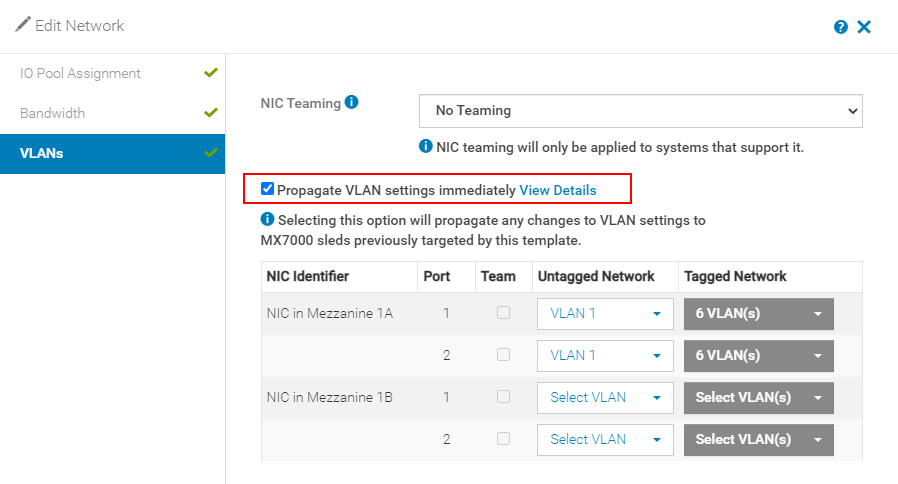The height and width of the screenshot is (484, 898).
Task: Toggle Team checkbox for Mezzanine 1B port 1
Action: (x=504, y=397)
